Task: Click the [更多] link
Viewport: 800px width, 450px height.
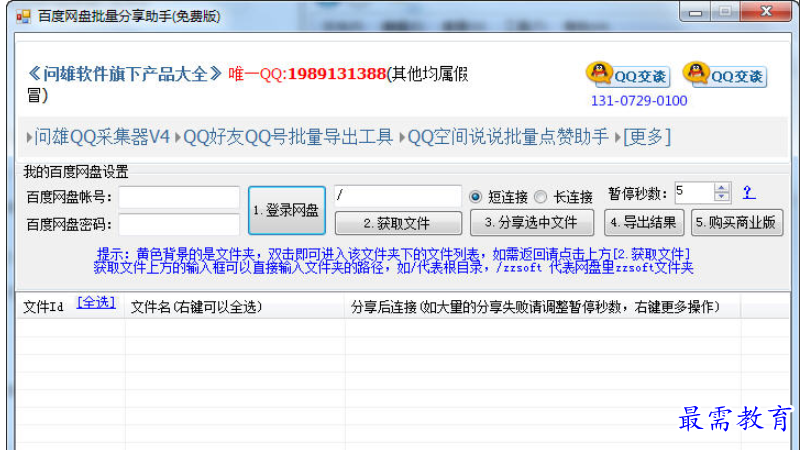Action: click(x=647, y=137)
